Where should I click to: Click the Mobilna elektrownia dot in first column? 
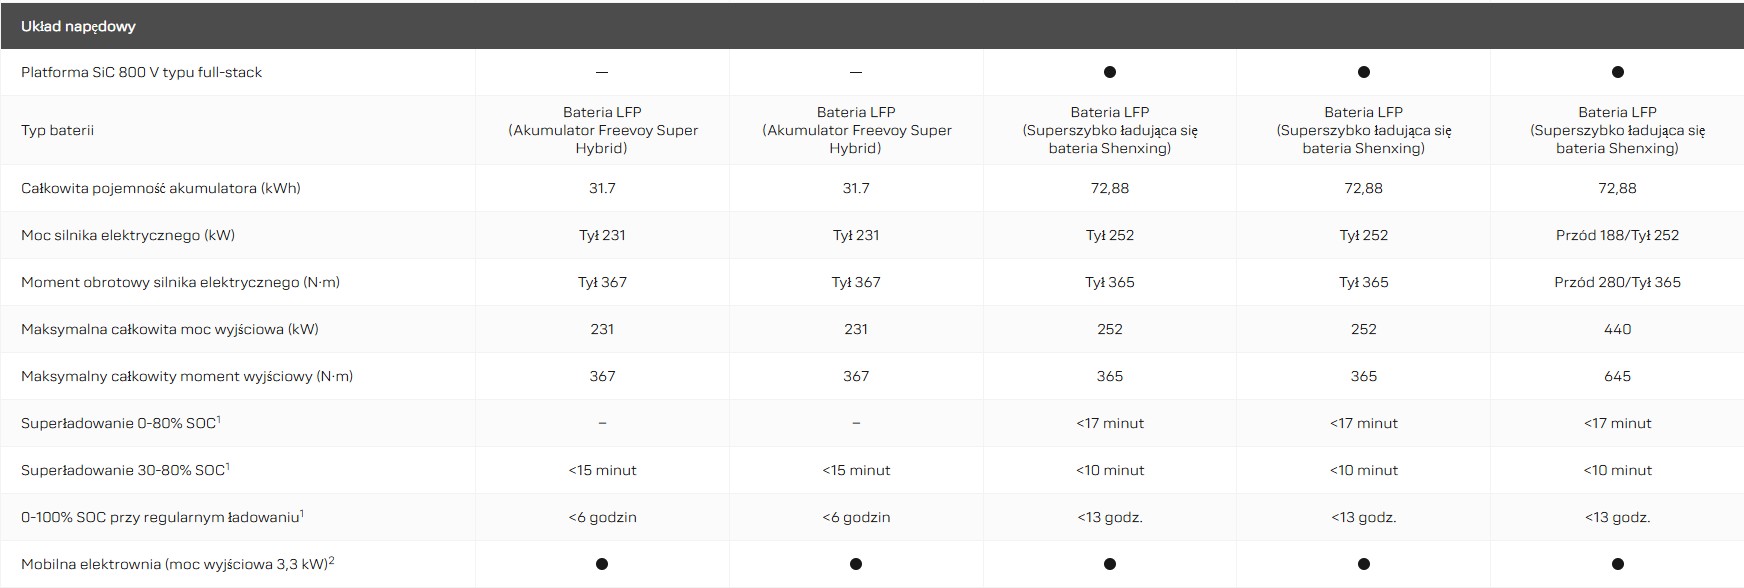click(602, 564)
